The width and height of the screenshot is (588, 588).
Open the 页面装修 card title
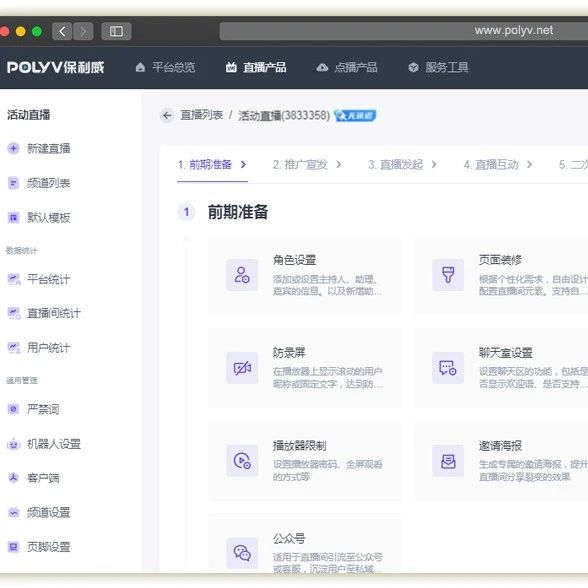click(x=500, y=260)
